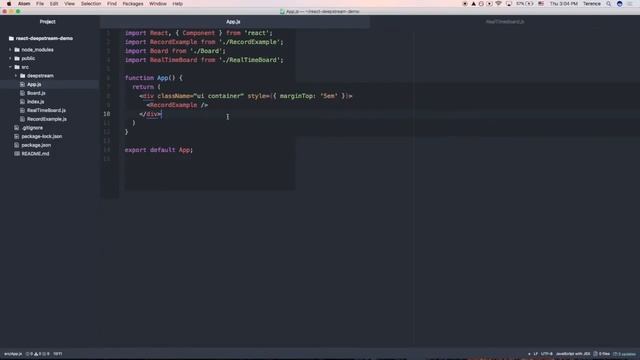Click the RecordExample.js file icon

pyautogui.click(x=22, y=119)
